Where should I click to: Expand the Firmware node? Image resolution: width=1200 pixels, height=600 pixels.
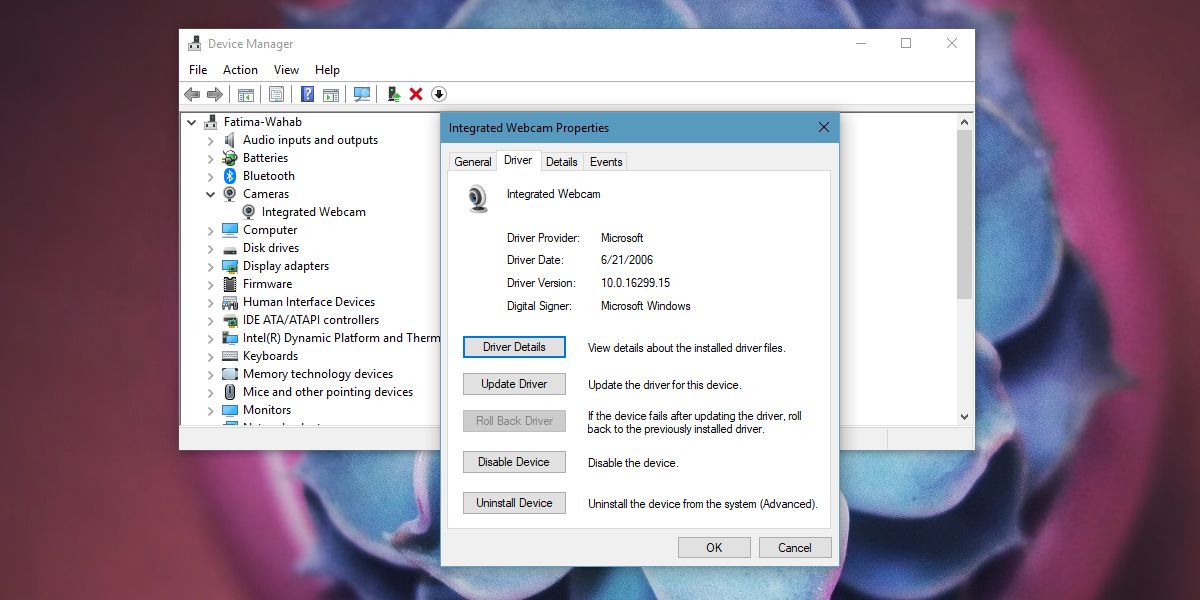[x=210, y=284]
